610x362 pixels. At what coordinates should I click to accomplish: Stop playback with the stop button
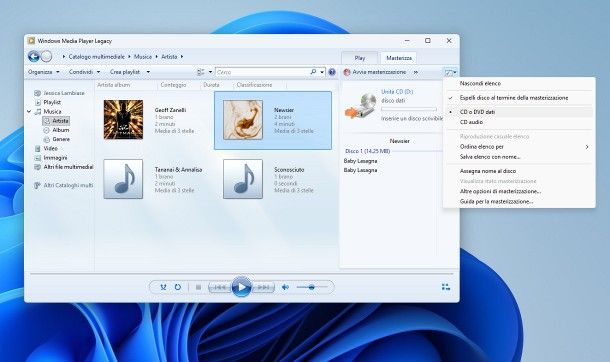point(198,287)
